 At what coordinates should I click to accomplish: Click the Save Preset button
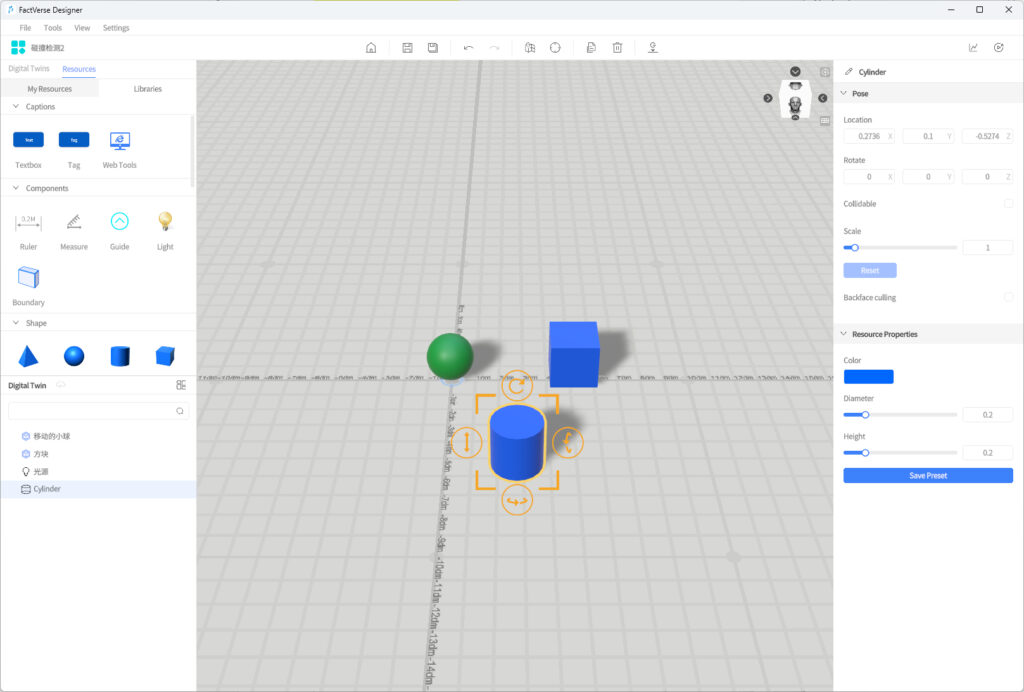pyautogui.click(x=928, y=475)
